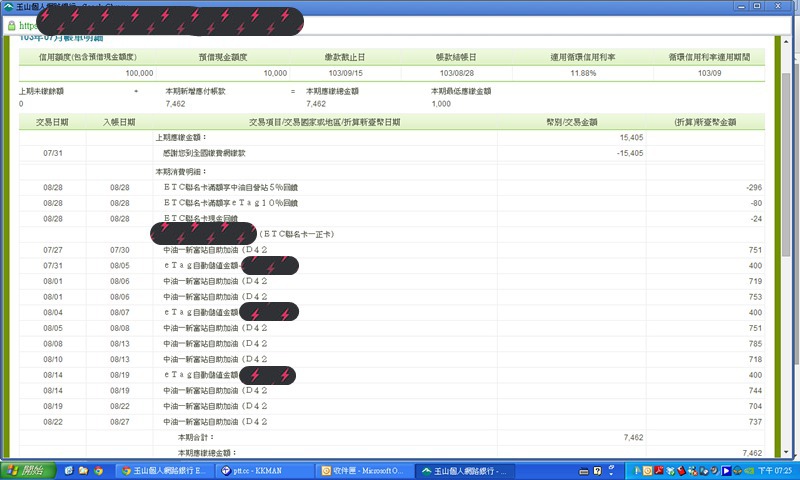Viewport: 800px width, 480px height.
Task: Click the help question mark icon in language bar
Action: click(x=597, y=471)
